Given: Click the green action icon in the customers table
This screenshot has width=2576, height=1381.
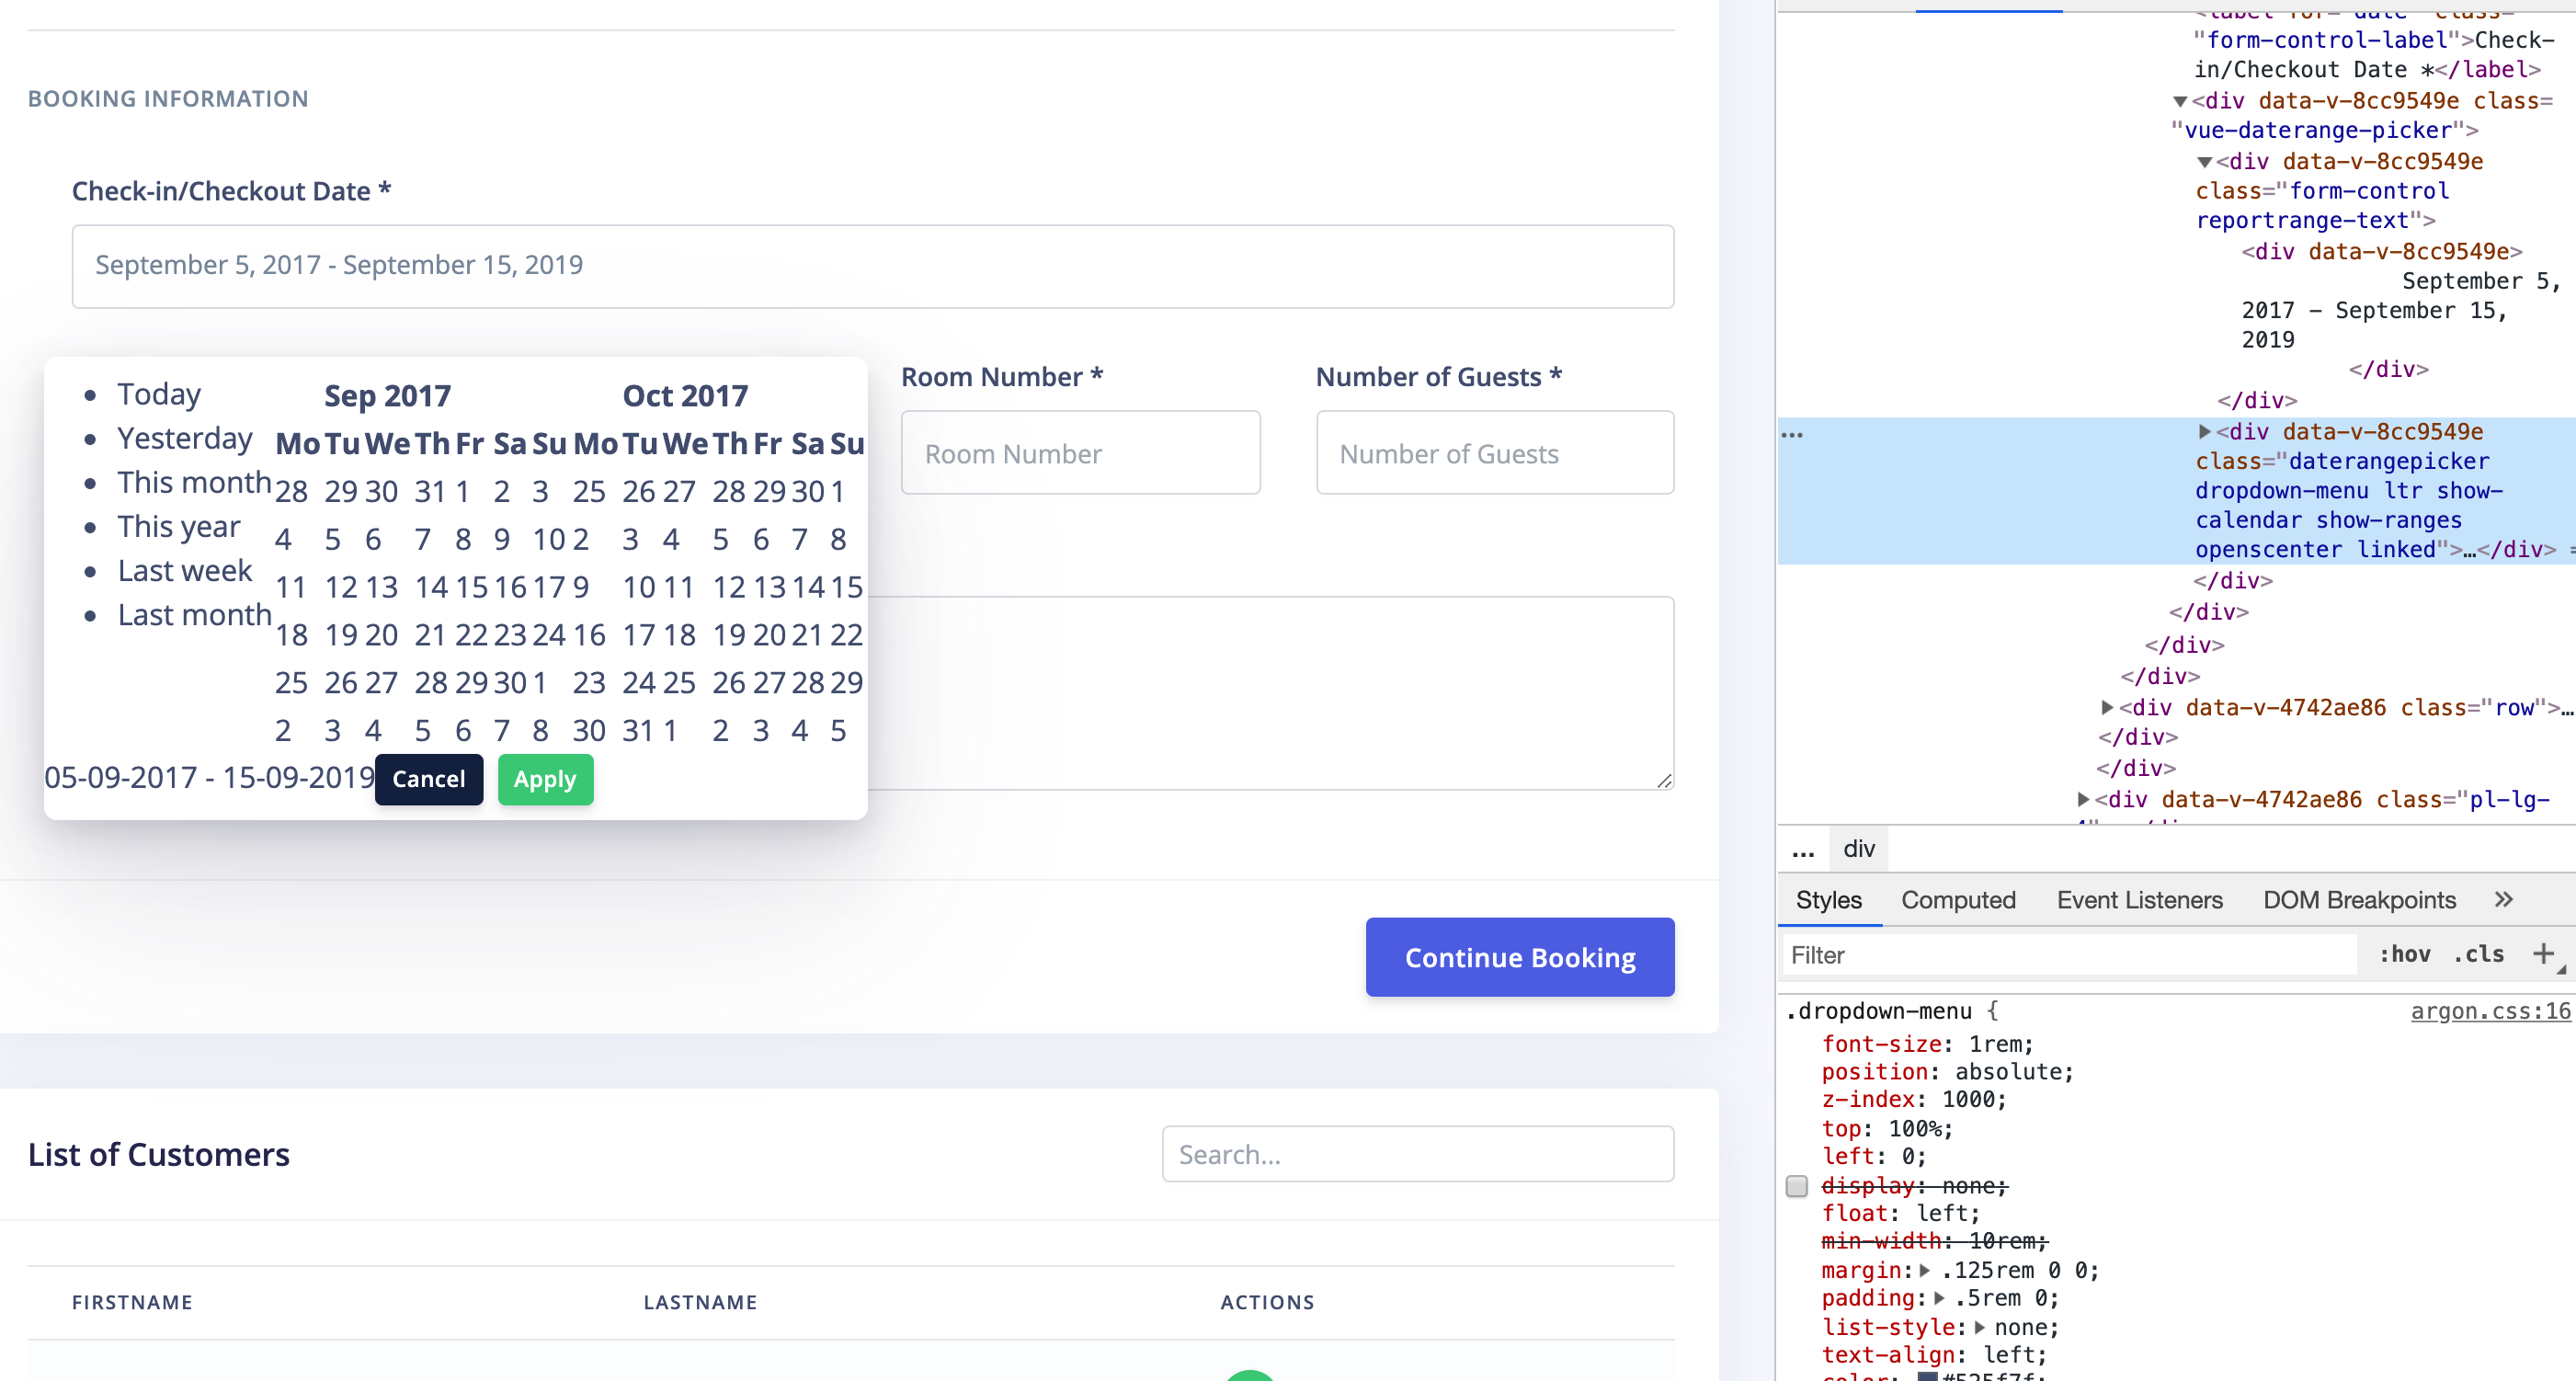Looking at the screenshot, I should [x=1251, y=1374].
